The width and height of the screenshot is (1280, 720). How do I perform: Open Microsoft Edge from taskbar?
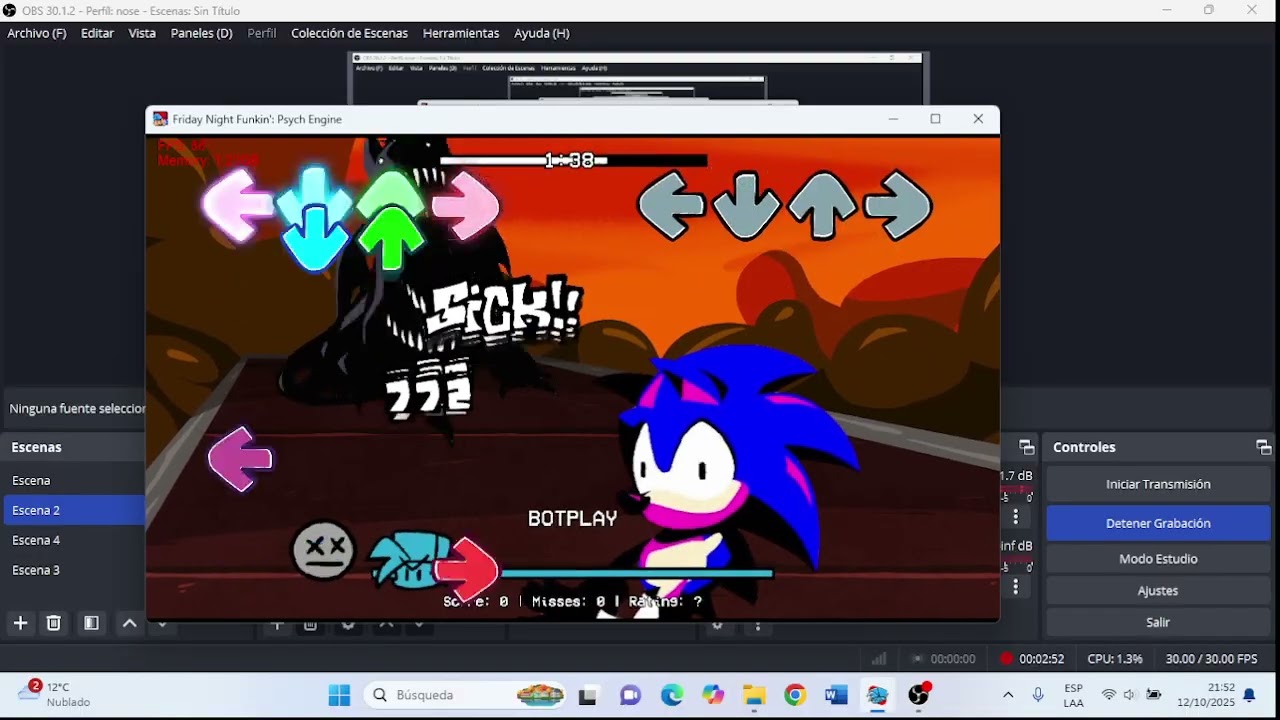(x=671, y=695)
